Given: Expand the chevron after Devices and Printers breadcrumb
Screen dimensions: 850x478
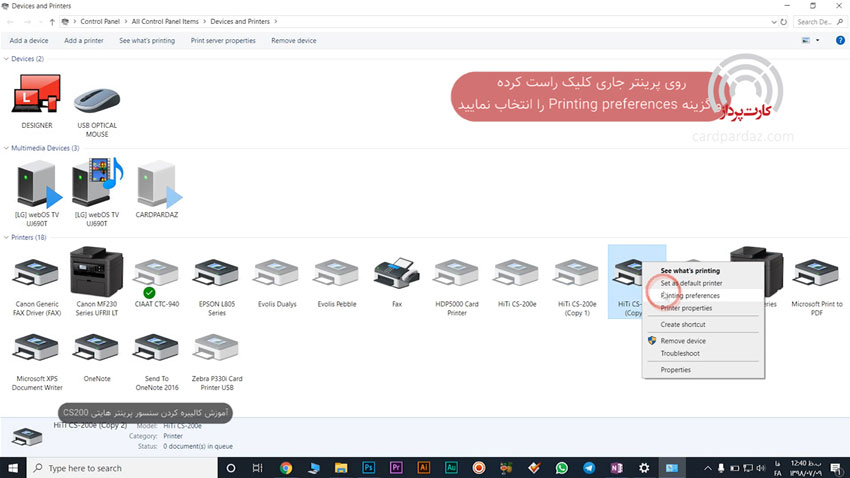Looking at the screenshot, I should point(275,22).
